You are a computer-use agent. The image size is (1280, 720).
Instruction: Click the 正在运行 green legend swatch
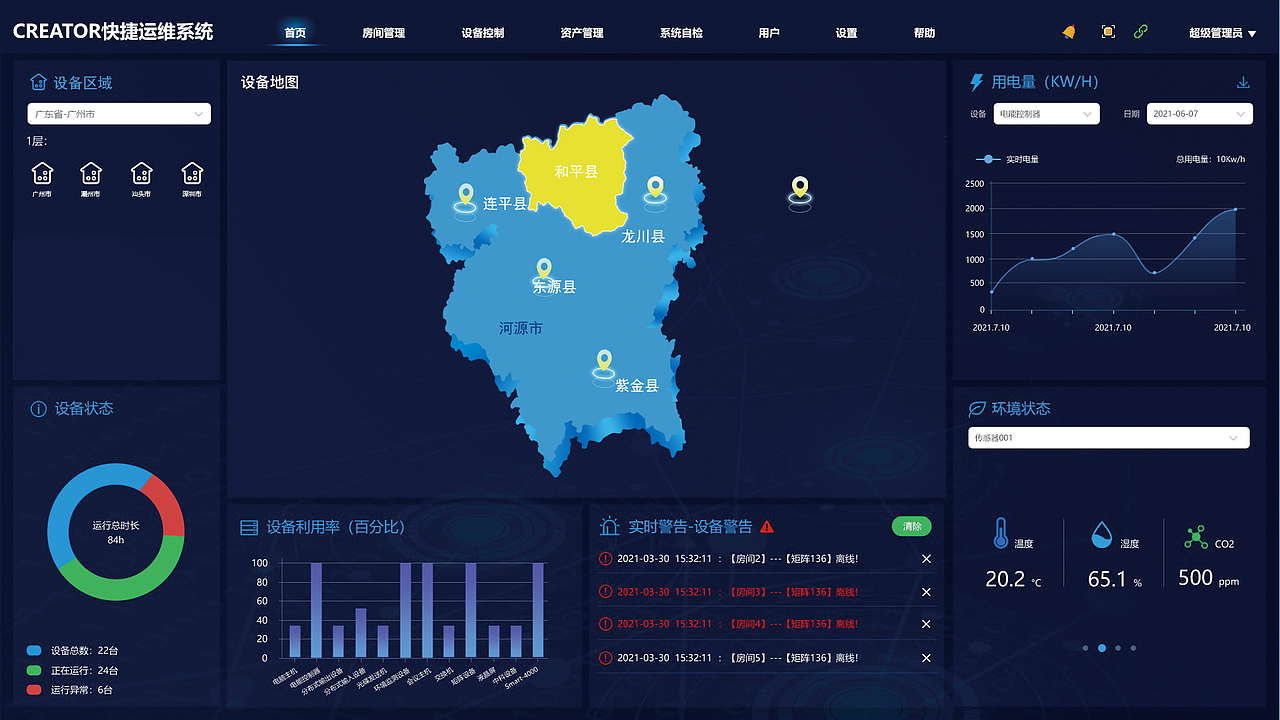coord(34,671)
